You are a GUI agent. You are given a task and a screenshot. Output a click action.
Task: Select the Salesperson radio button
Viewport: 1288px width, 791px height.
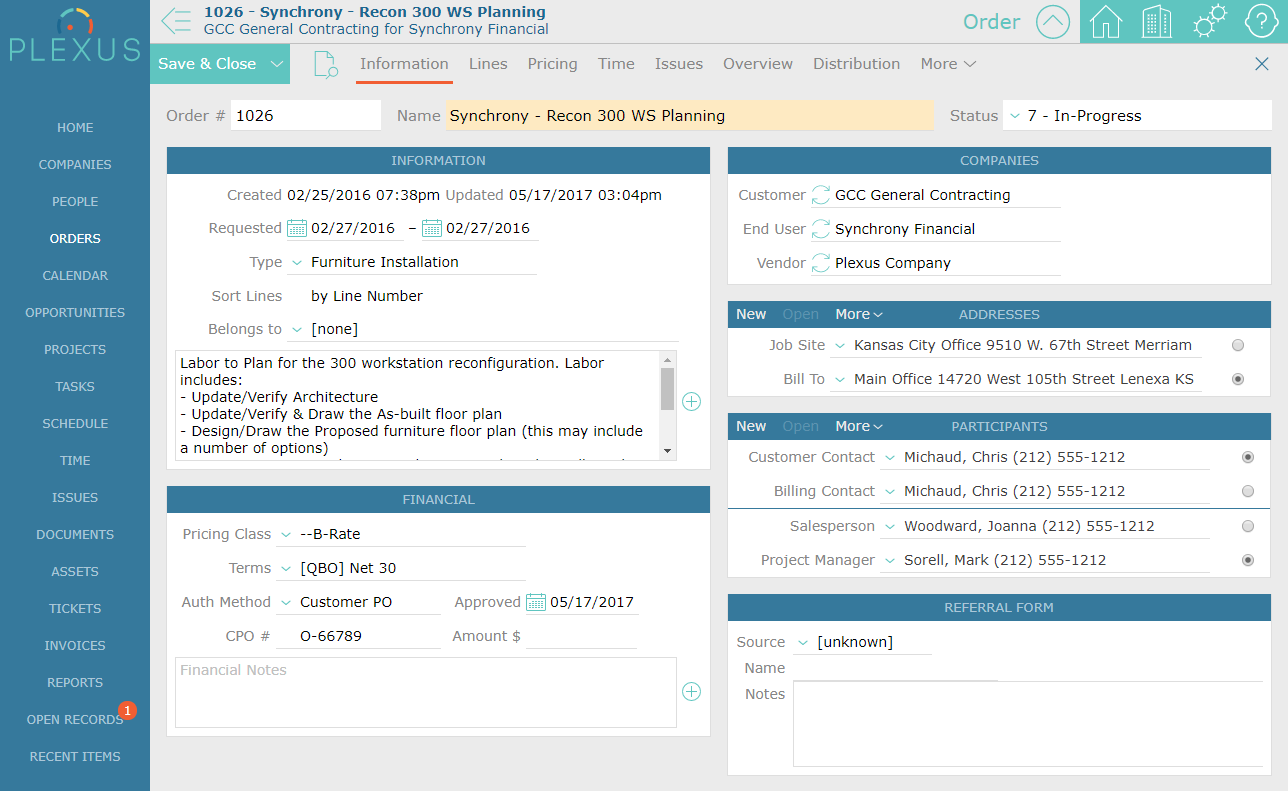click(1247, 526)
